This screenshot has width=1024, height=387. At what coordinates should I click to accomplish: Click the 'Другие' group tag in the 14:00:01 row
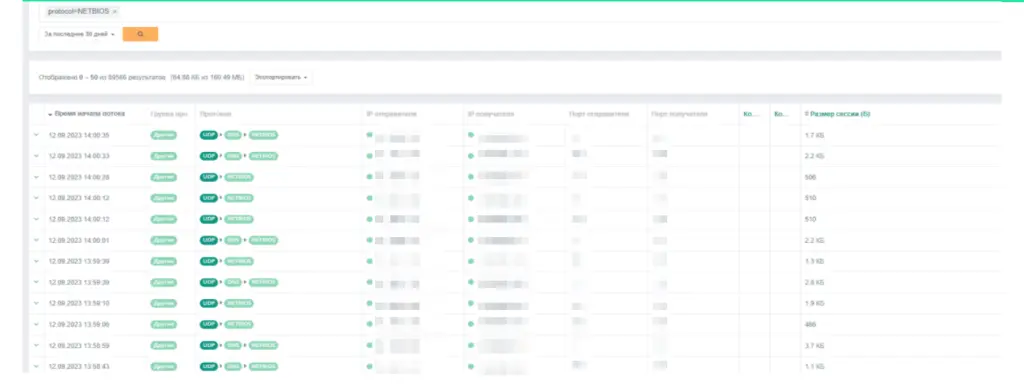(163, 240)
